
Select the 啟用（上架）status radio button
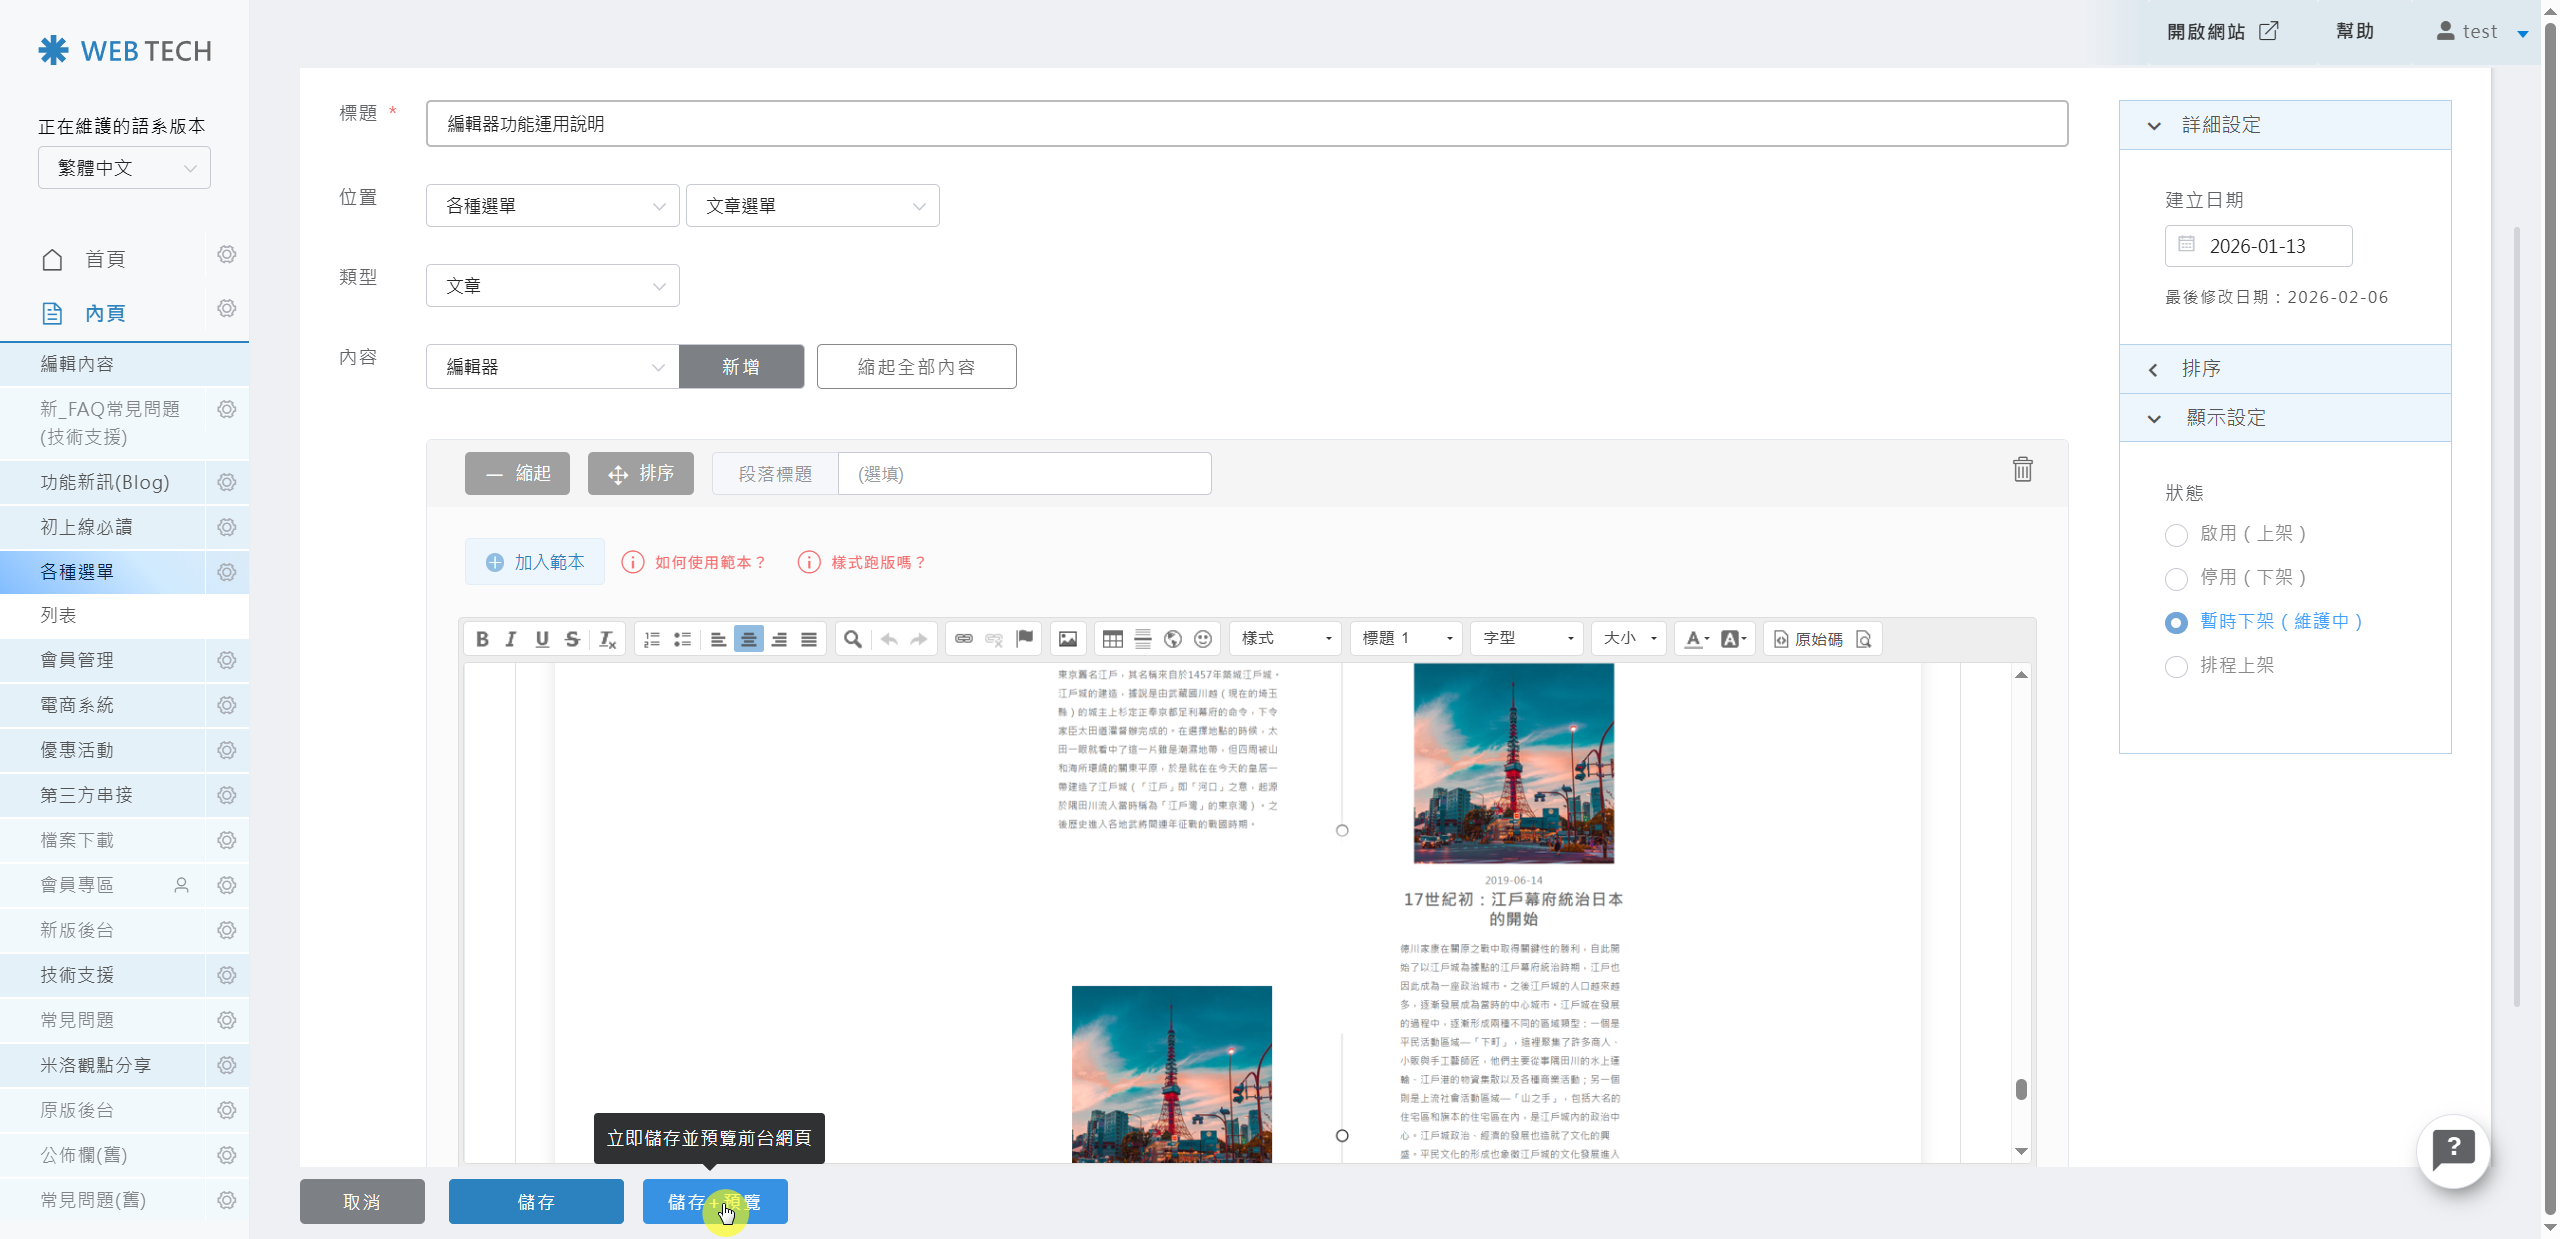[x=2176, y=534]
